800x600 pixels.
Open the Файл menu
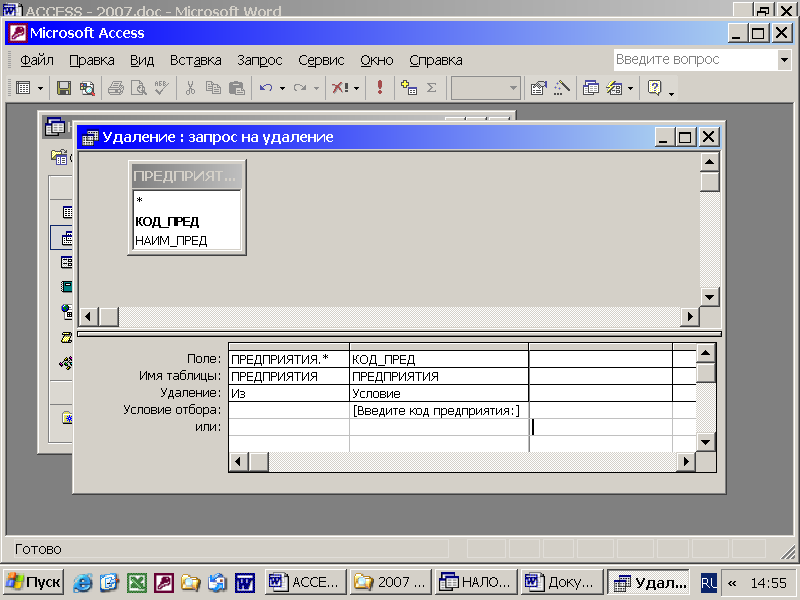(x=37, y=60)
